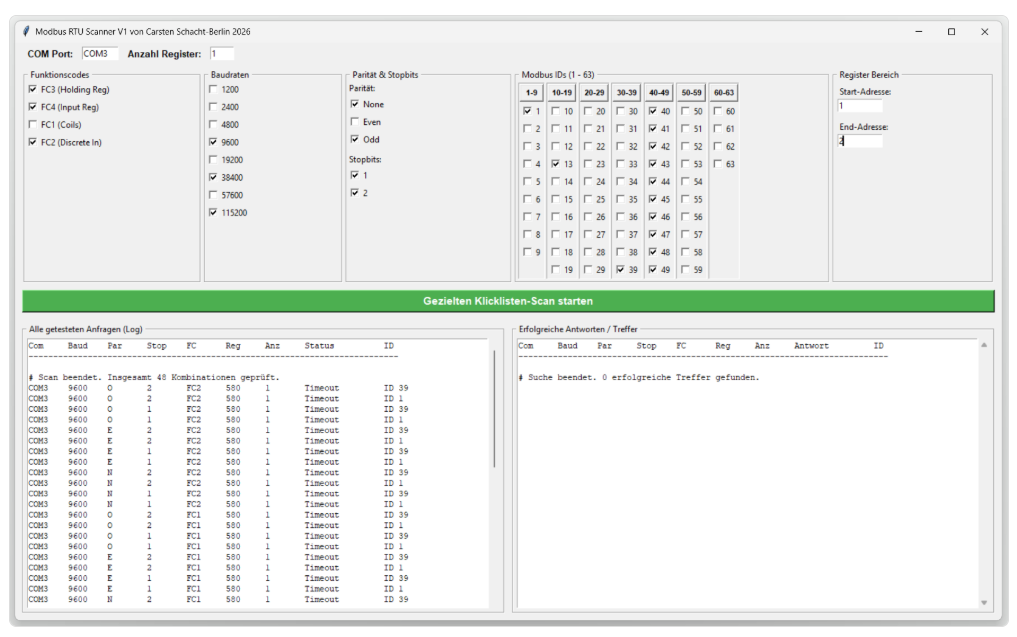Click the 10-19 ID group button

click(562, 93)
